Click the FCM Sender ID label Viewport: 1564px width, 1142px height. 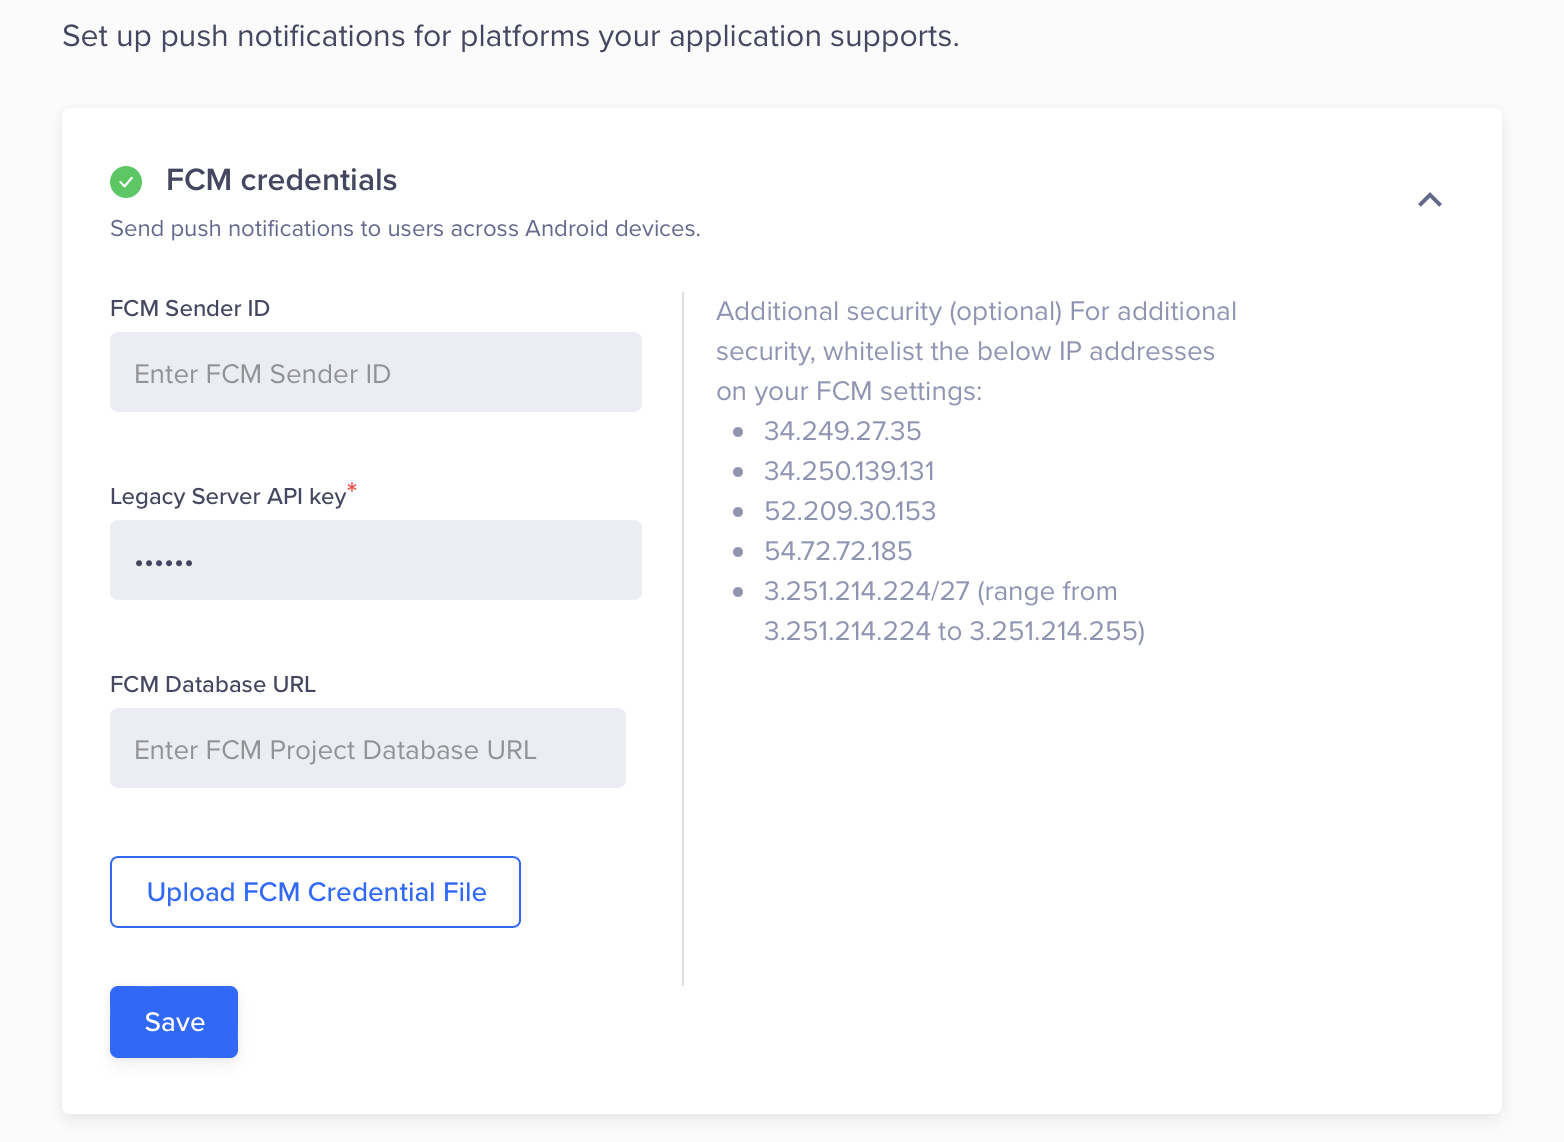[190, 308]
